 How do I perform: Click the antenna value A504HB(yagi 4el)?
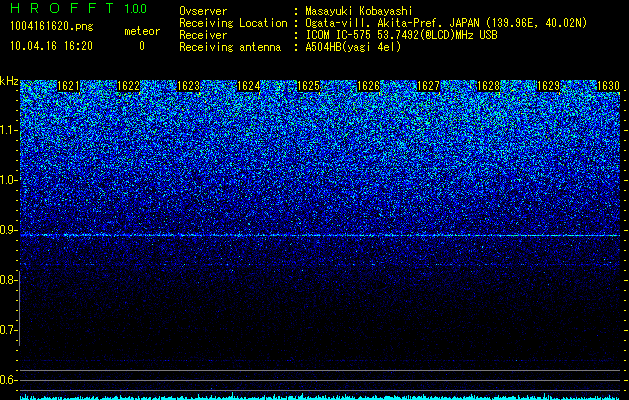pos(353,47)
